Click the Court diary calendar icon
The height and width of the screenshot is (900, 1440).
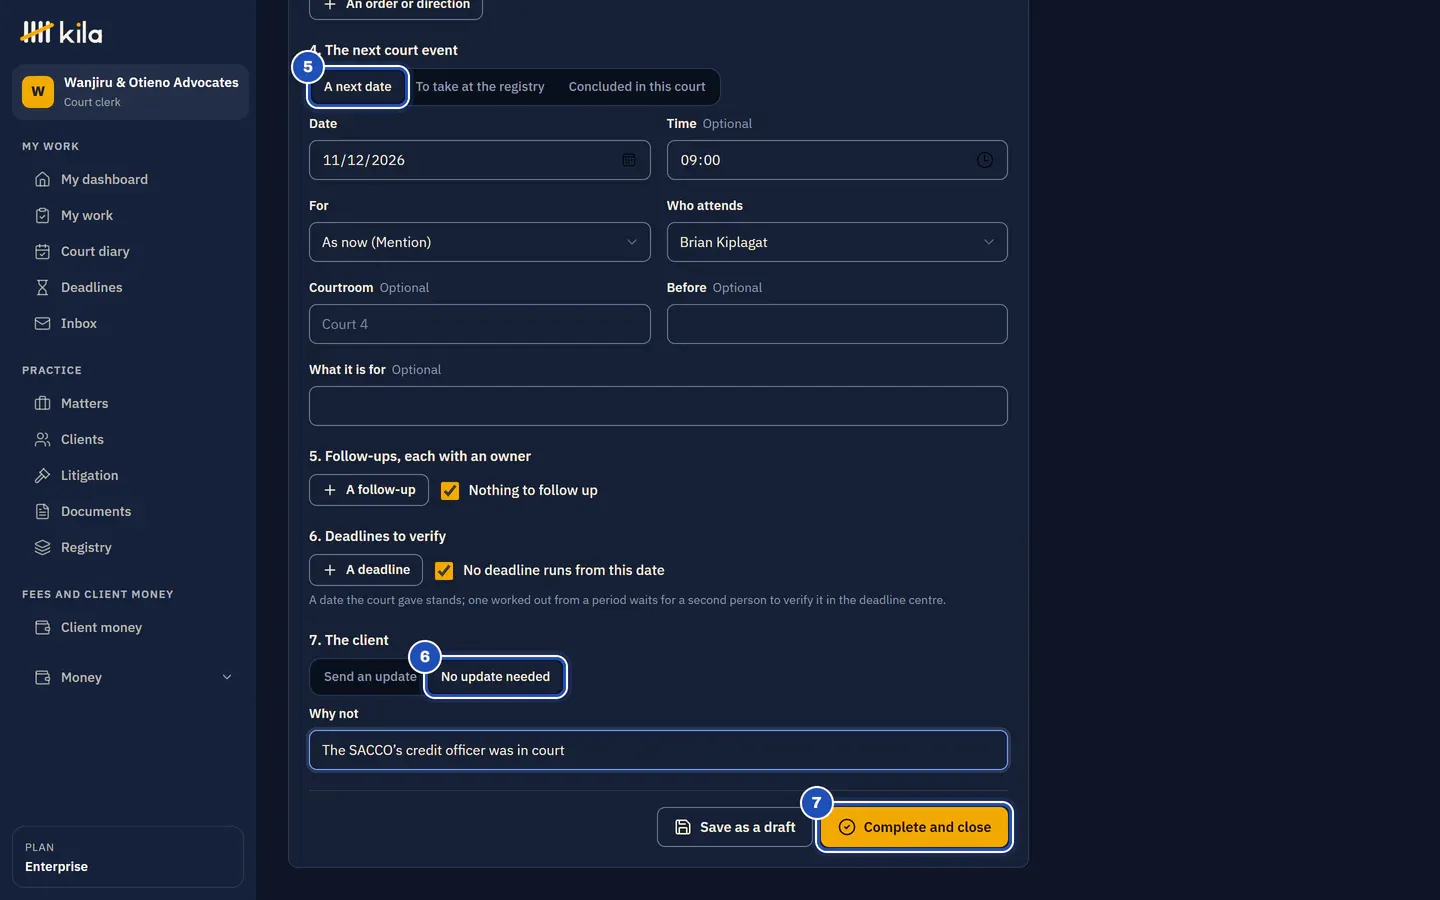pos(42,252)
